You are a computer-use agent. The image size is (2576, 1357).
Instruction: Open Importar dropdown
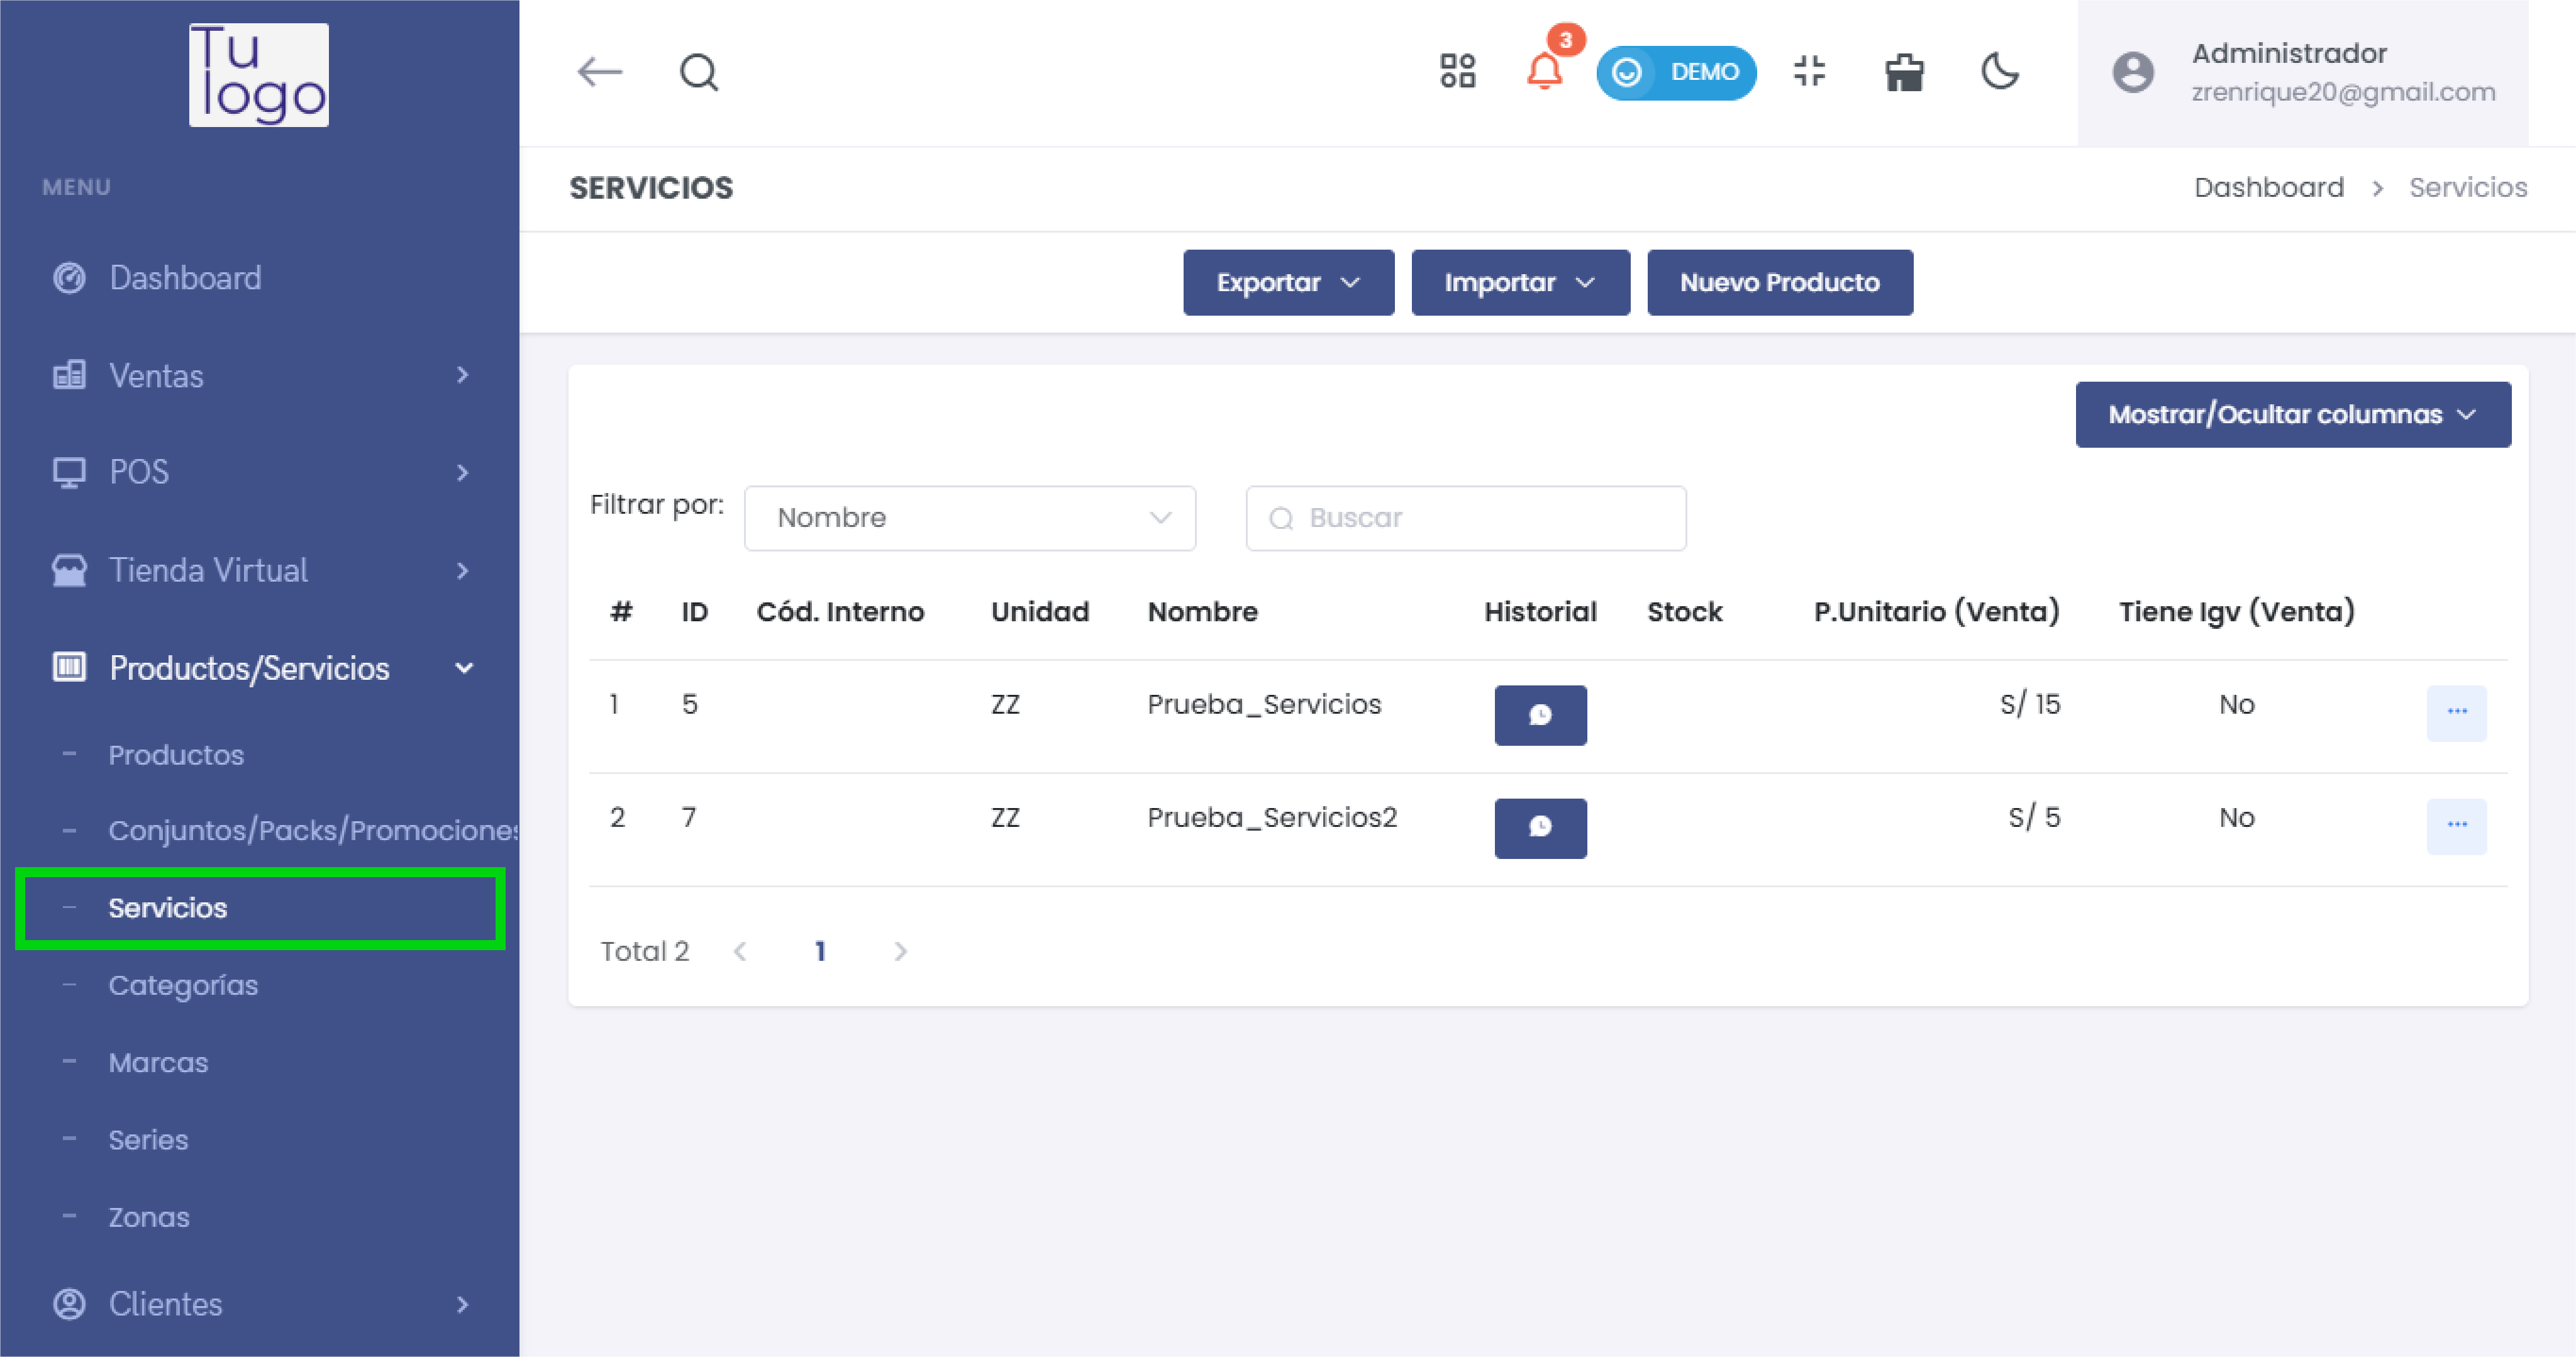click(x=1520, y=283)
